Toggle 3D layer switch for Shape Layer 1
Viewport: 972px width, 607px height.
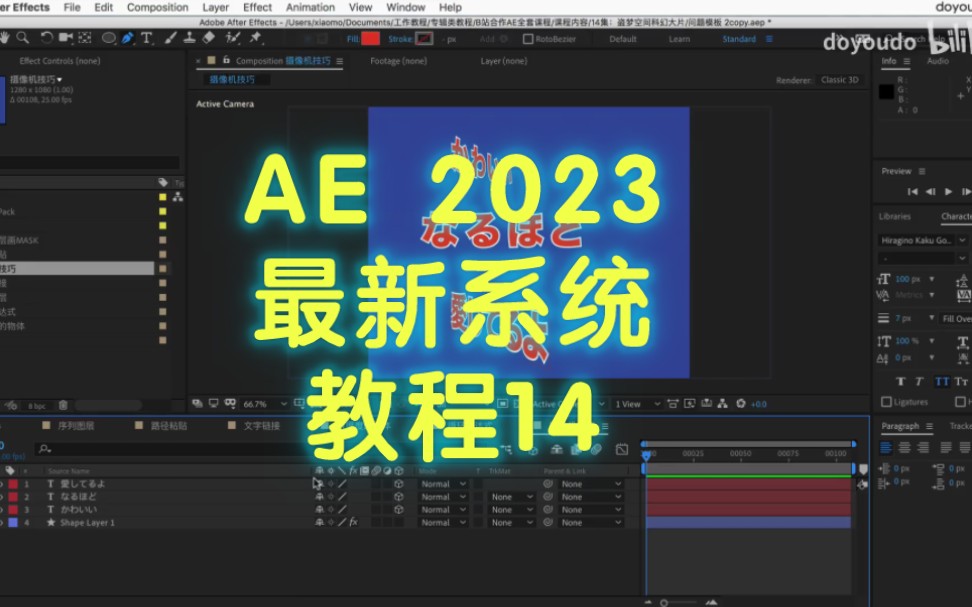pos(398,521)
